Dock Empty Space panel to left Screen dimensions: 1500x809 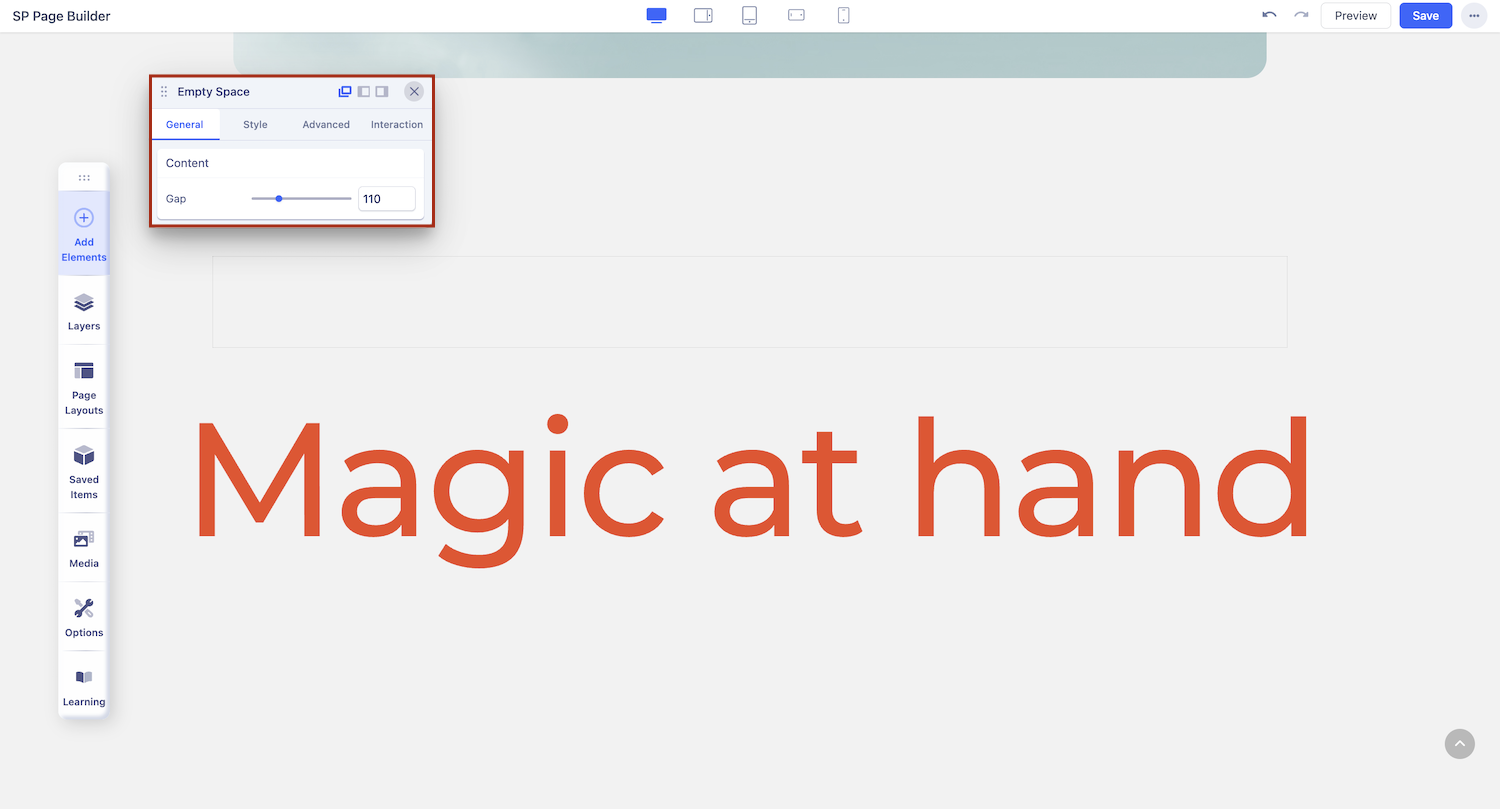[364, 92]
